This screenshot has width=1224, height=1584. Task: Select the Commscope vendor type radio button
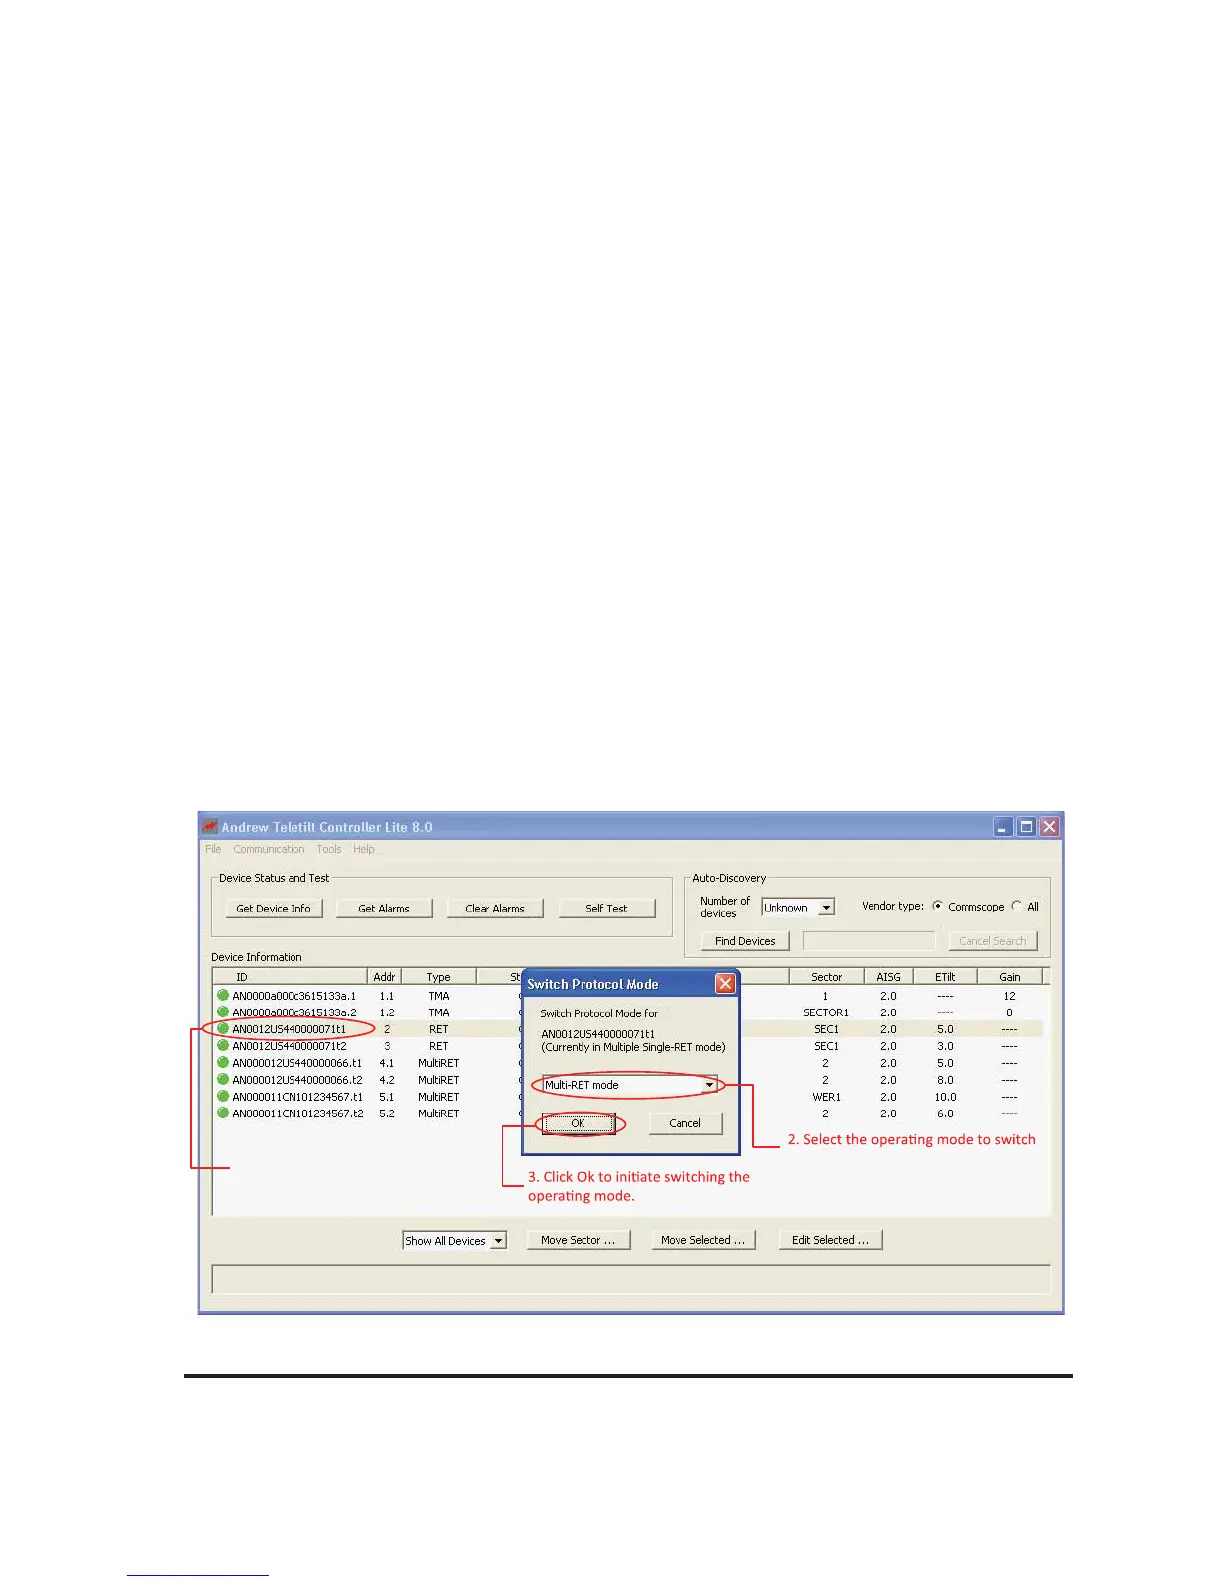(937, 906)
